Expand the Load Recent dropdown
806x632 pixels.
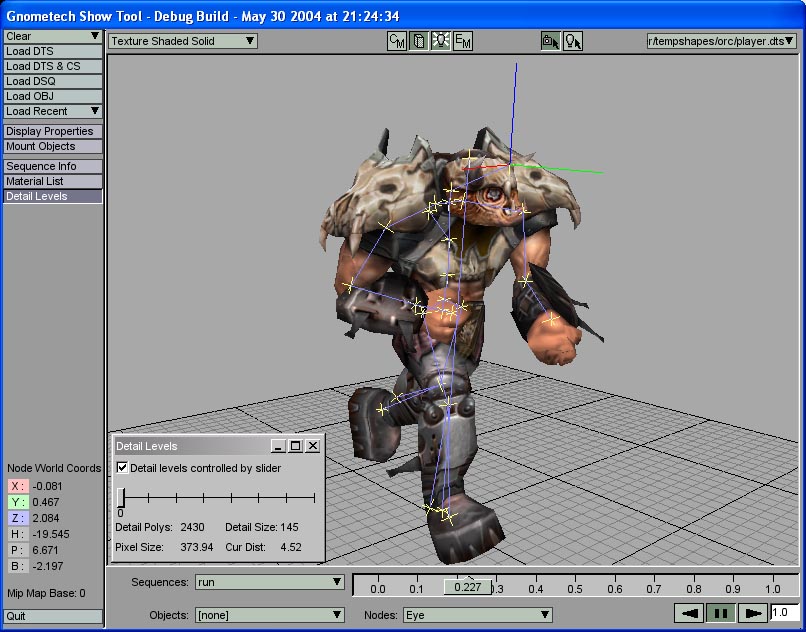coord(52,111)
